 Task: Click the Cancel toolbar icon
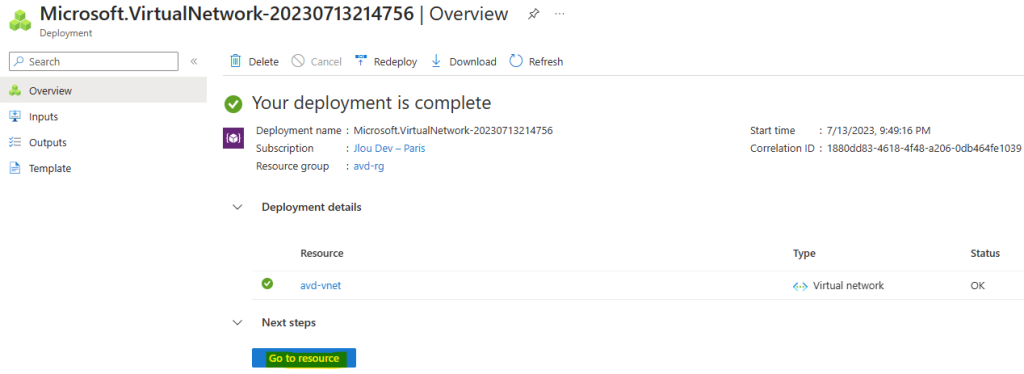click(x=298, y=61)
